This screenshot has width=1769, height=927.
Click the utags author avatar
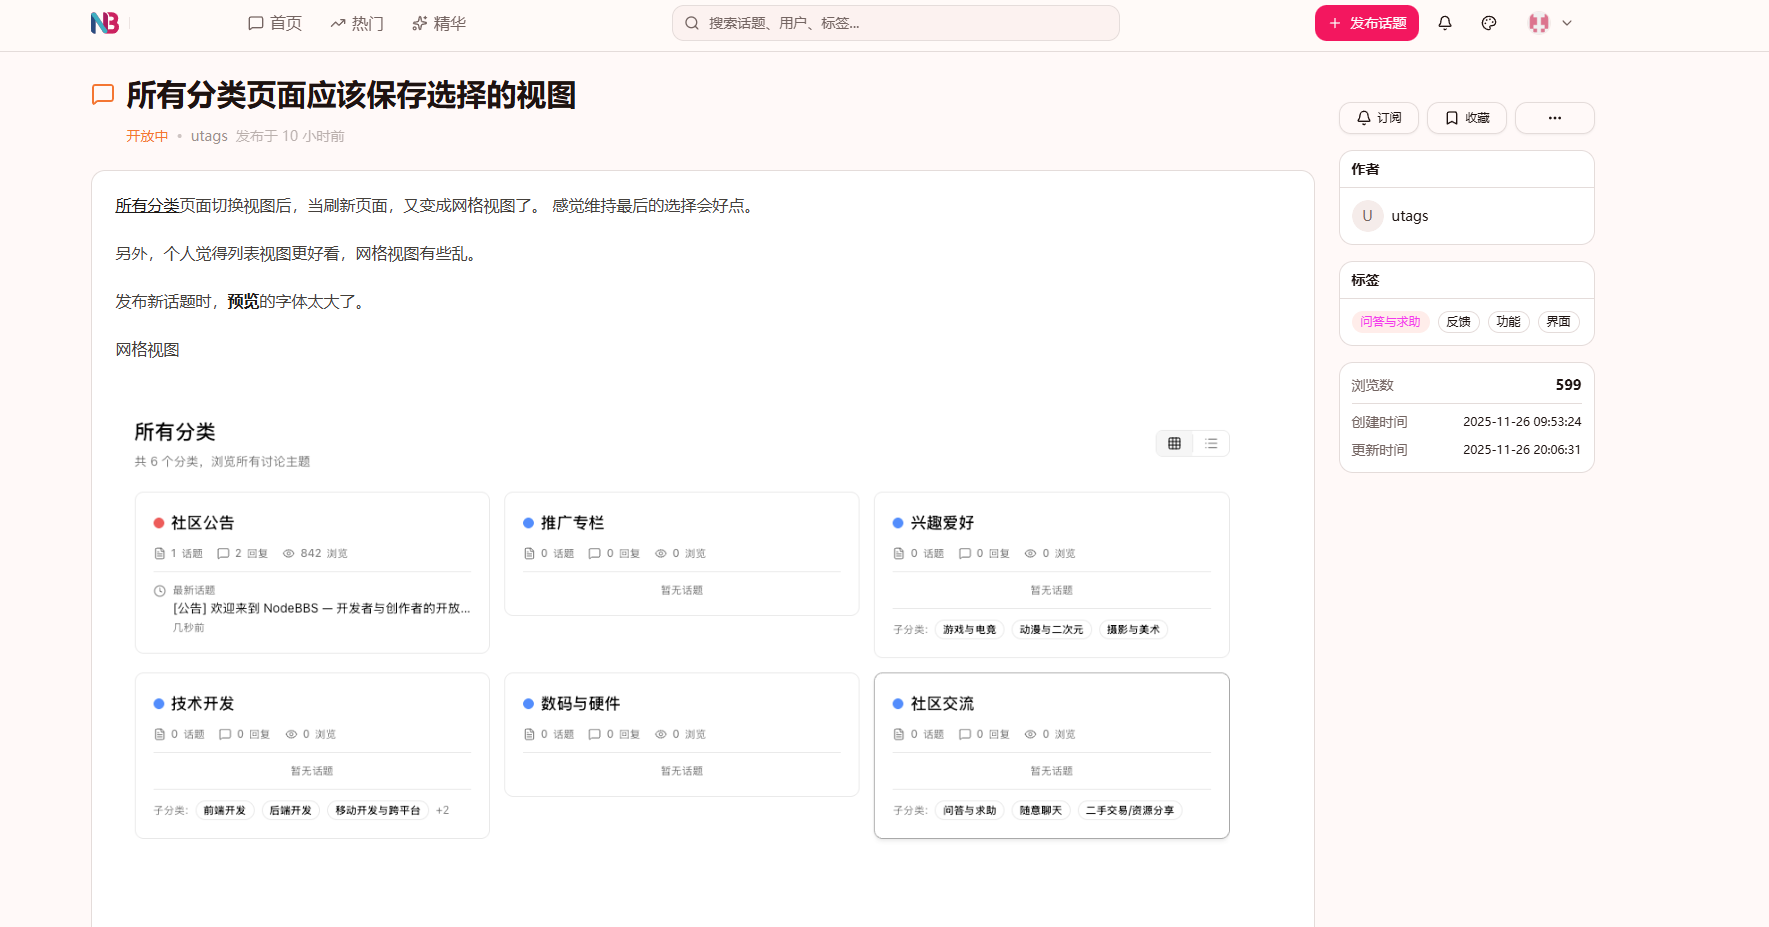click(1368, 216)
